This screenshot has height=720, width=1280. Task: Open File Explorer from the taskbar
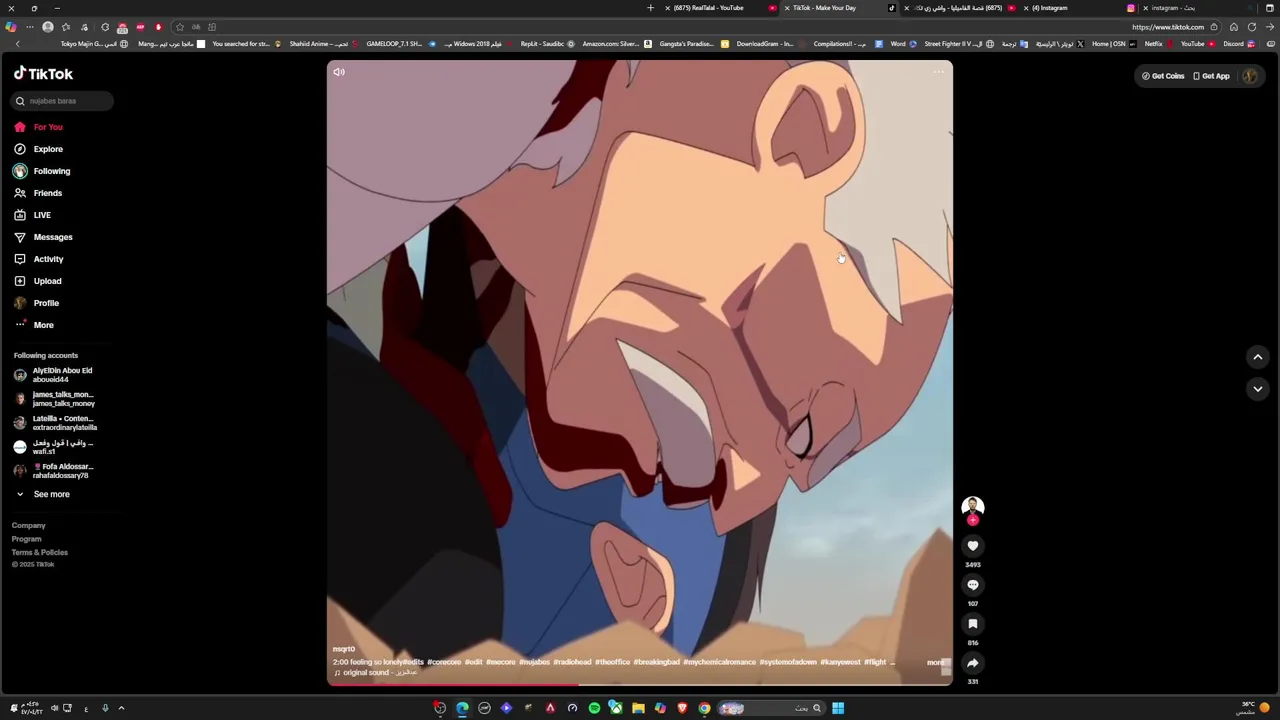coord(638,708)
